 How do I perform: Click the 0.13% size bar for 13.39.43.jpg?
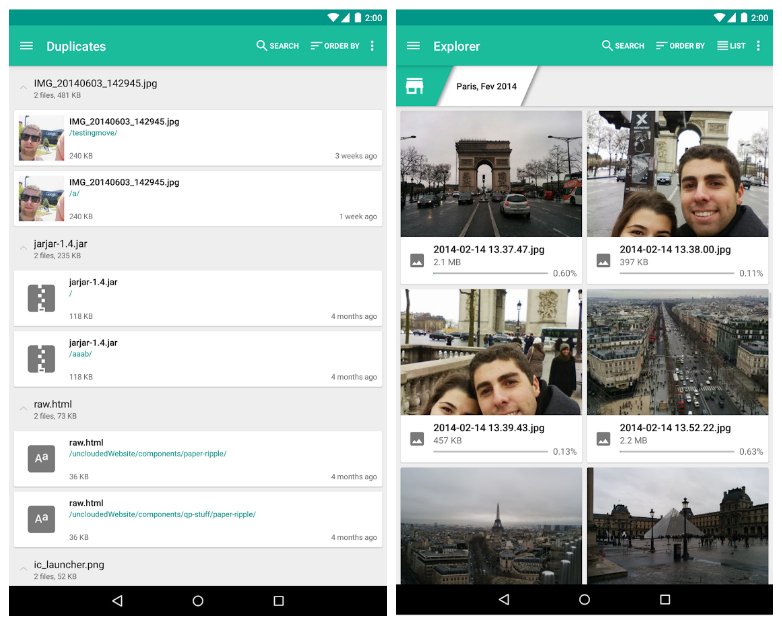(x=490, y=452)
